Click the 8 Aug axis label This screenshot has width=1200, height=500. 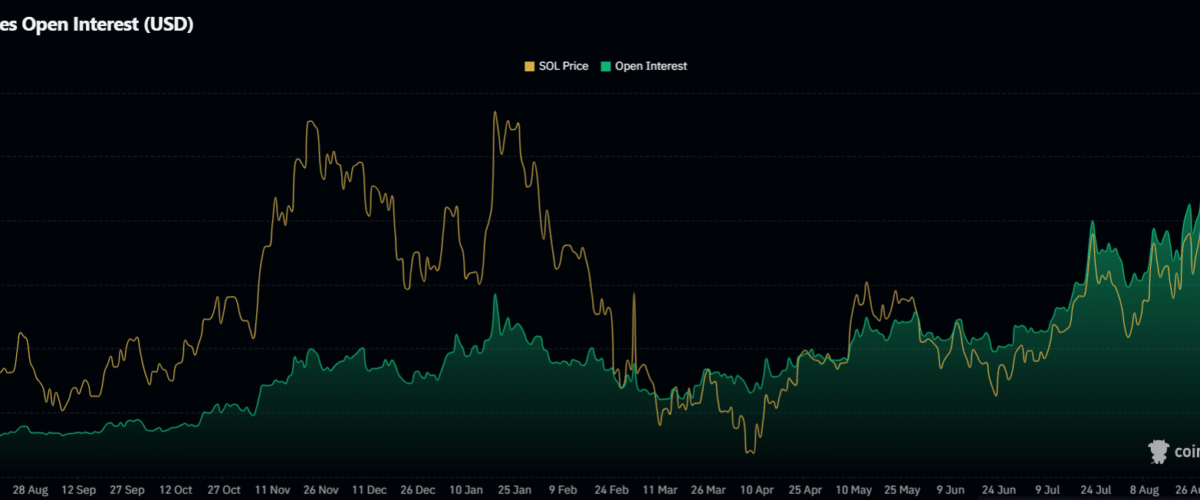pos(1145,490)
